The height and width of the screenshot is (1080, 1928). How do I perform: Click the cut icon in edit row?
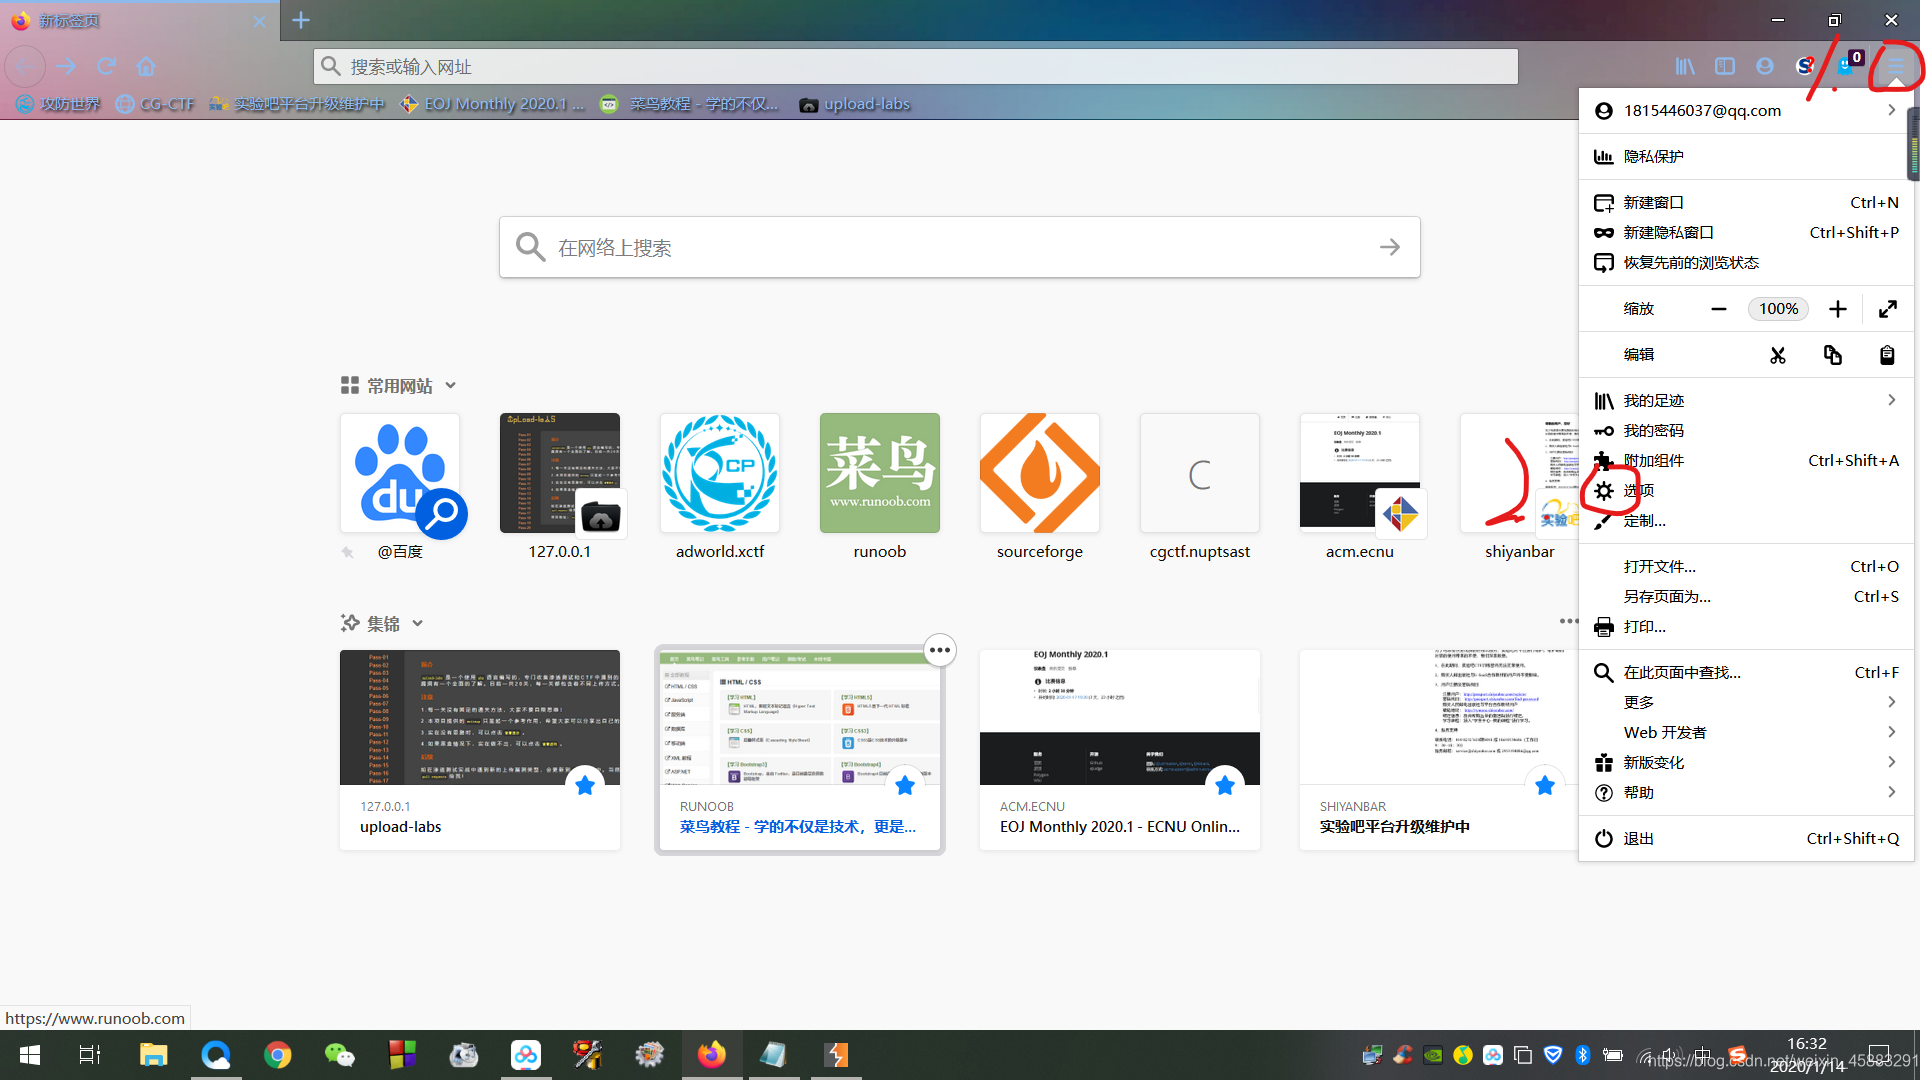1777,355
